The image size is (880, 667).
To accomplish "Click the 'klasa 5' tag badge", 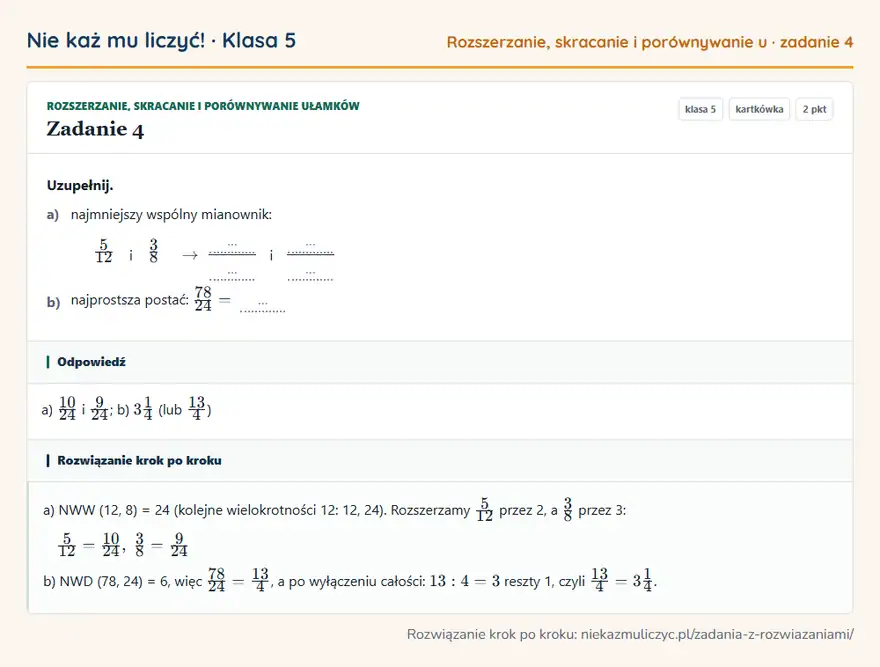I will point(700,109).
